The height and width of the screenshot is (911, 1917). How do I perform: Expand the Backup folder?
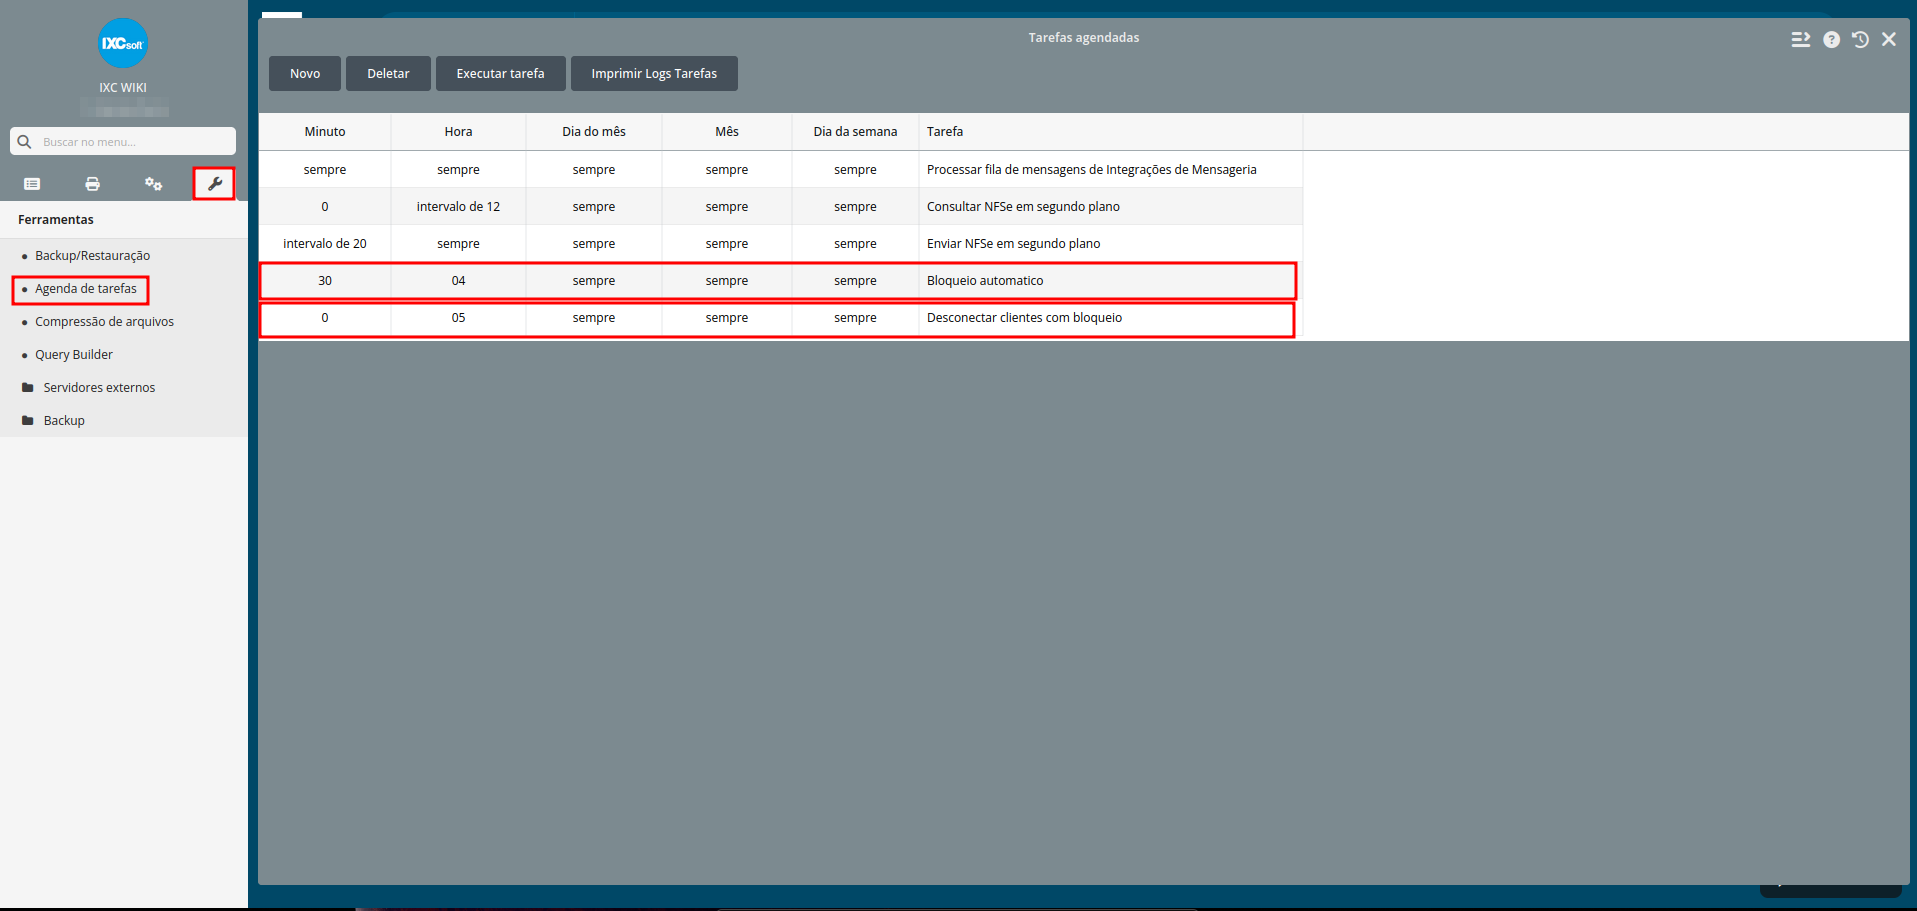[54, 421]
